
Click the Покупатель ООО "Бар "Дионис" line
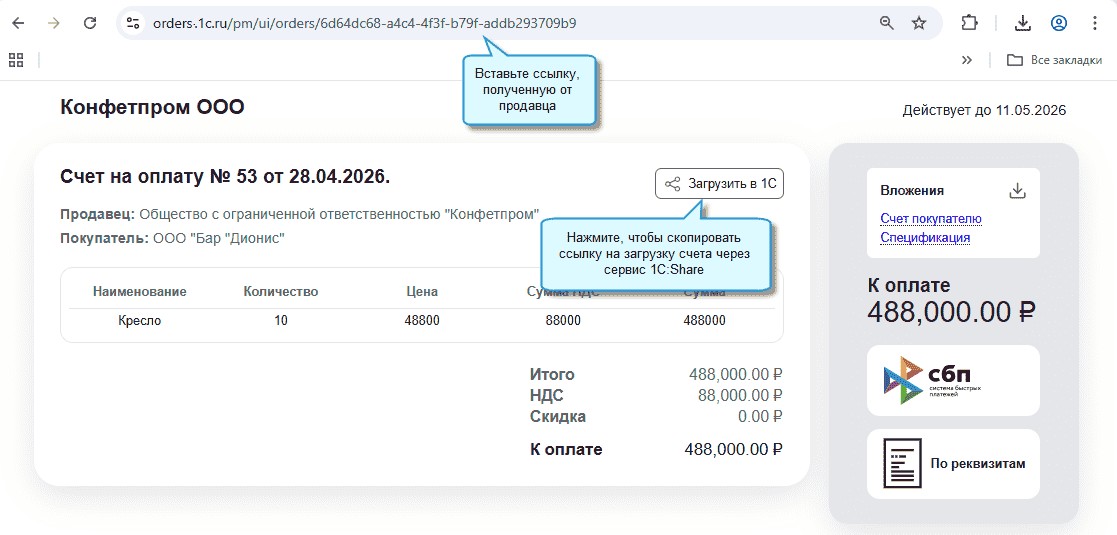(x=172, y=238)
